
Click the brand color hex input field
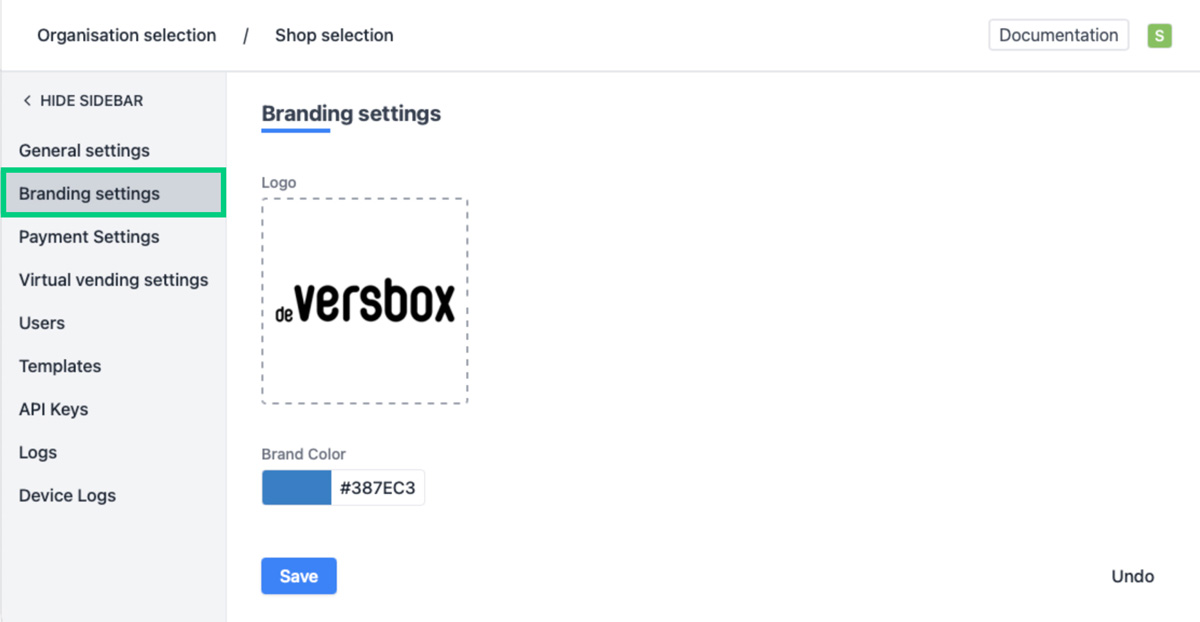pos(377,488)
